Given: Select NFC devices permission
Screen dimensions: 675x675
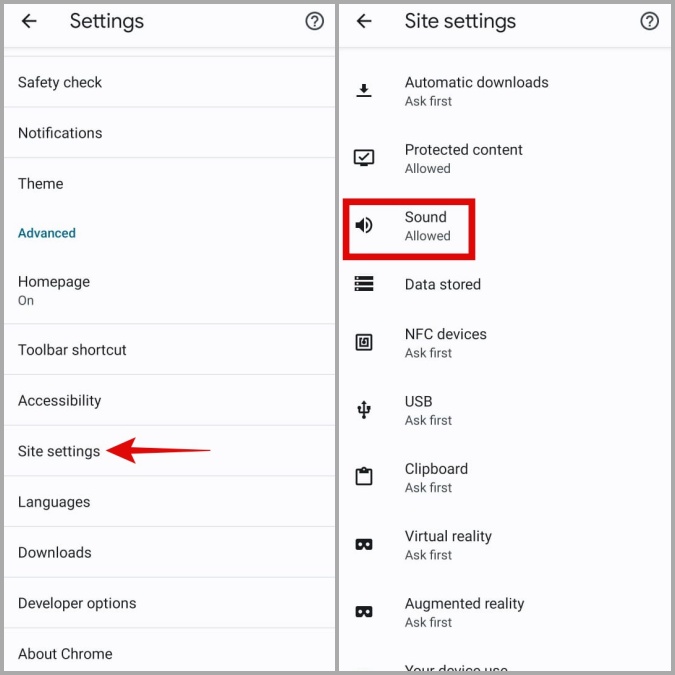Looking at the screenshot, I should pyautogui.click(x=505, y=343).
